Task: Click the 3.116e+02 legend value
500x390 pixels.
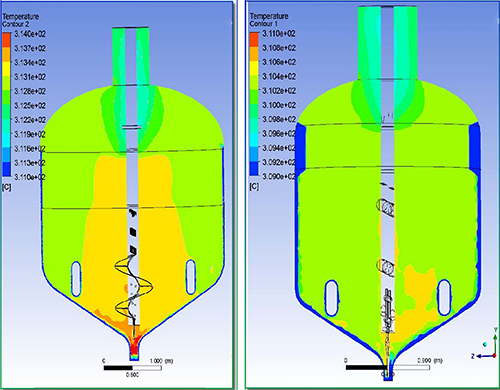Action: 30,148
